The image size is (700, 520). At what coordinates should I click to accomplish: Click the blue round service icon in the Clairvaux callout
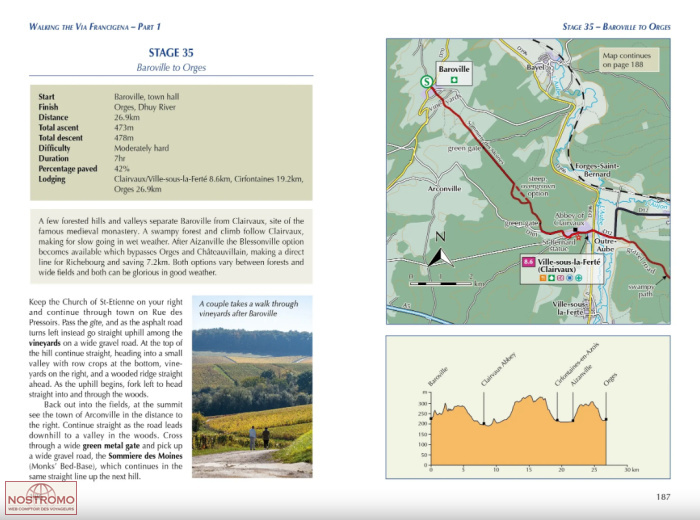coord(570,279)
